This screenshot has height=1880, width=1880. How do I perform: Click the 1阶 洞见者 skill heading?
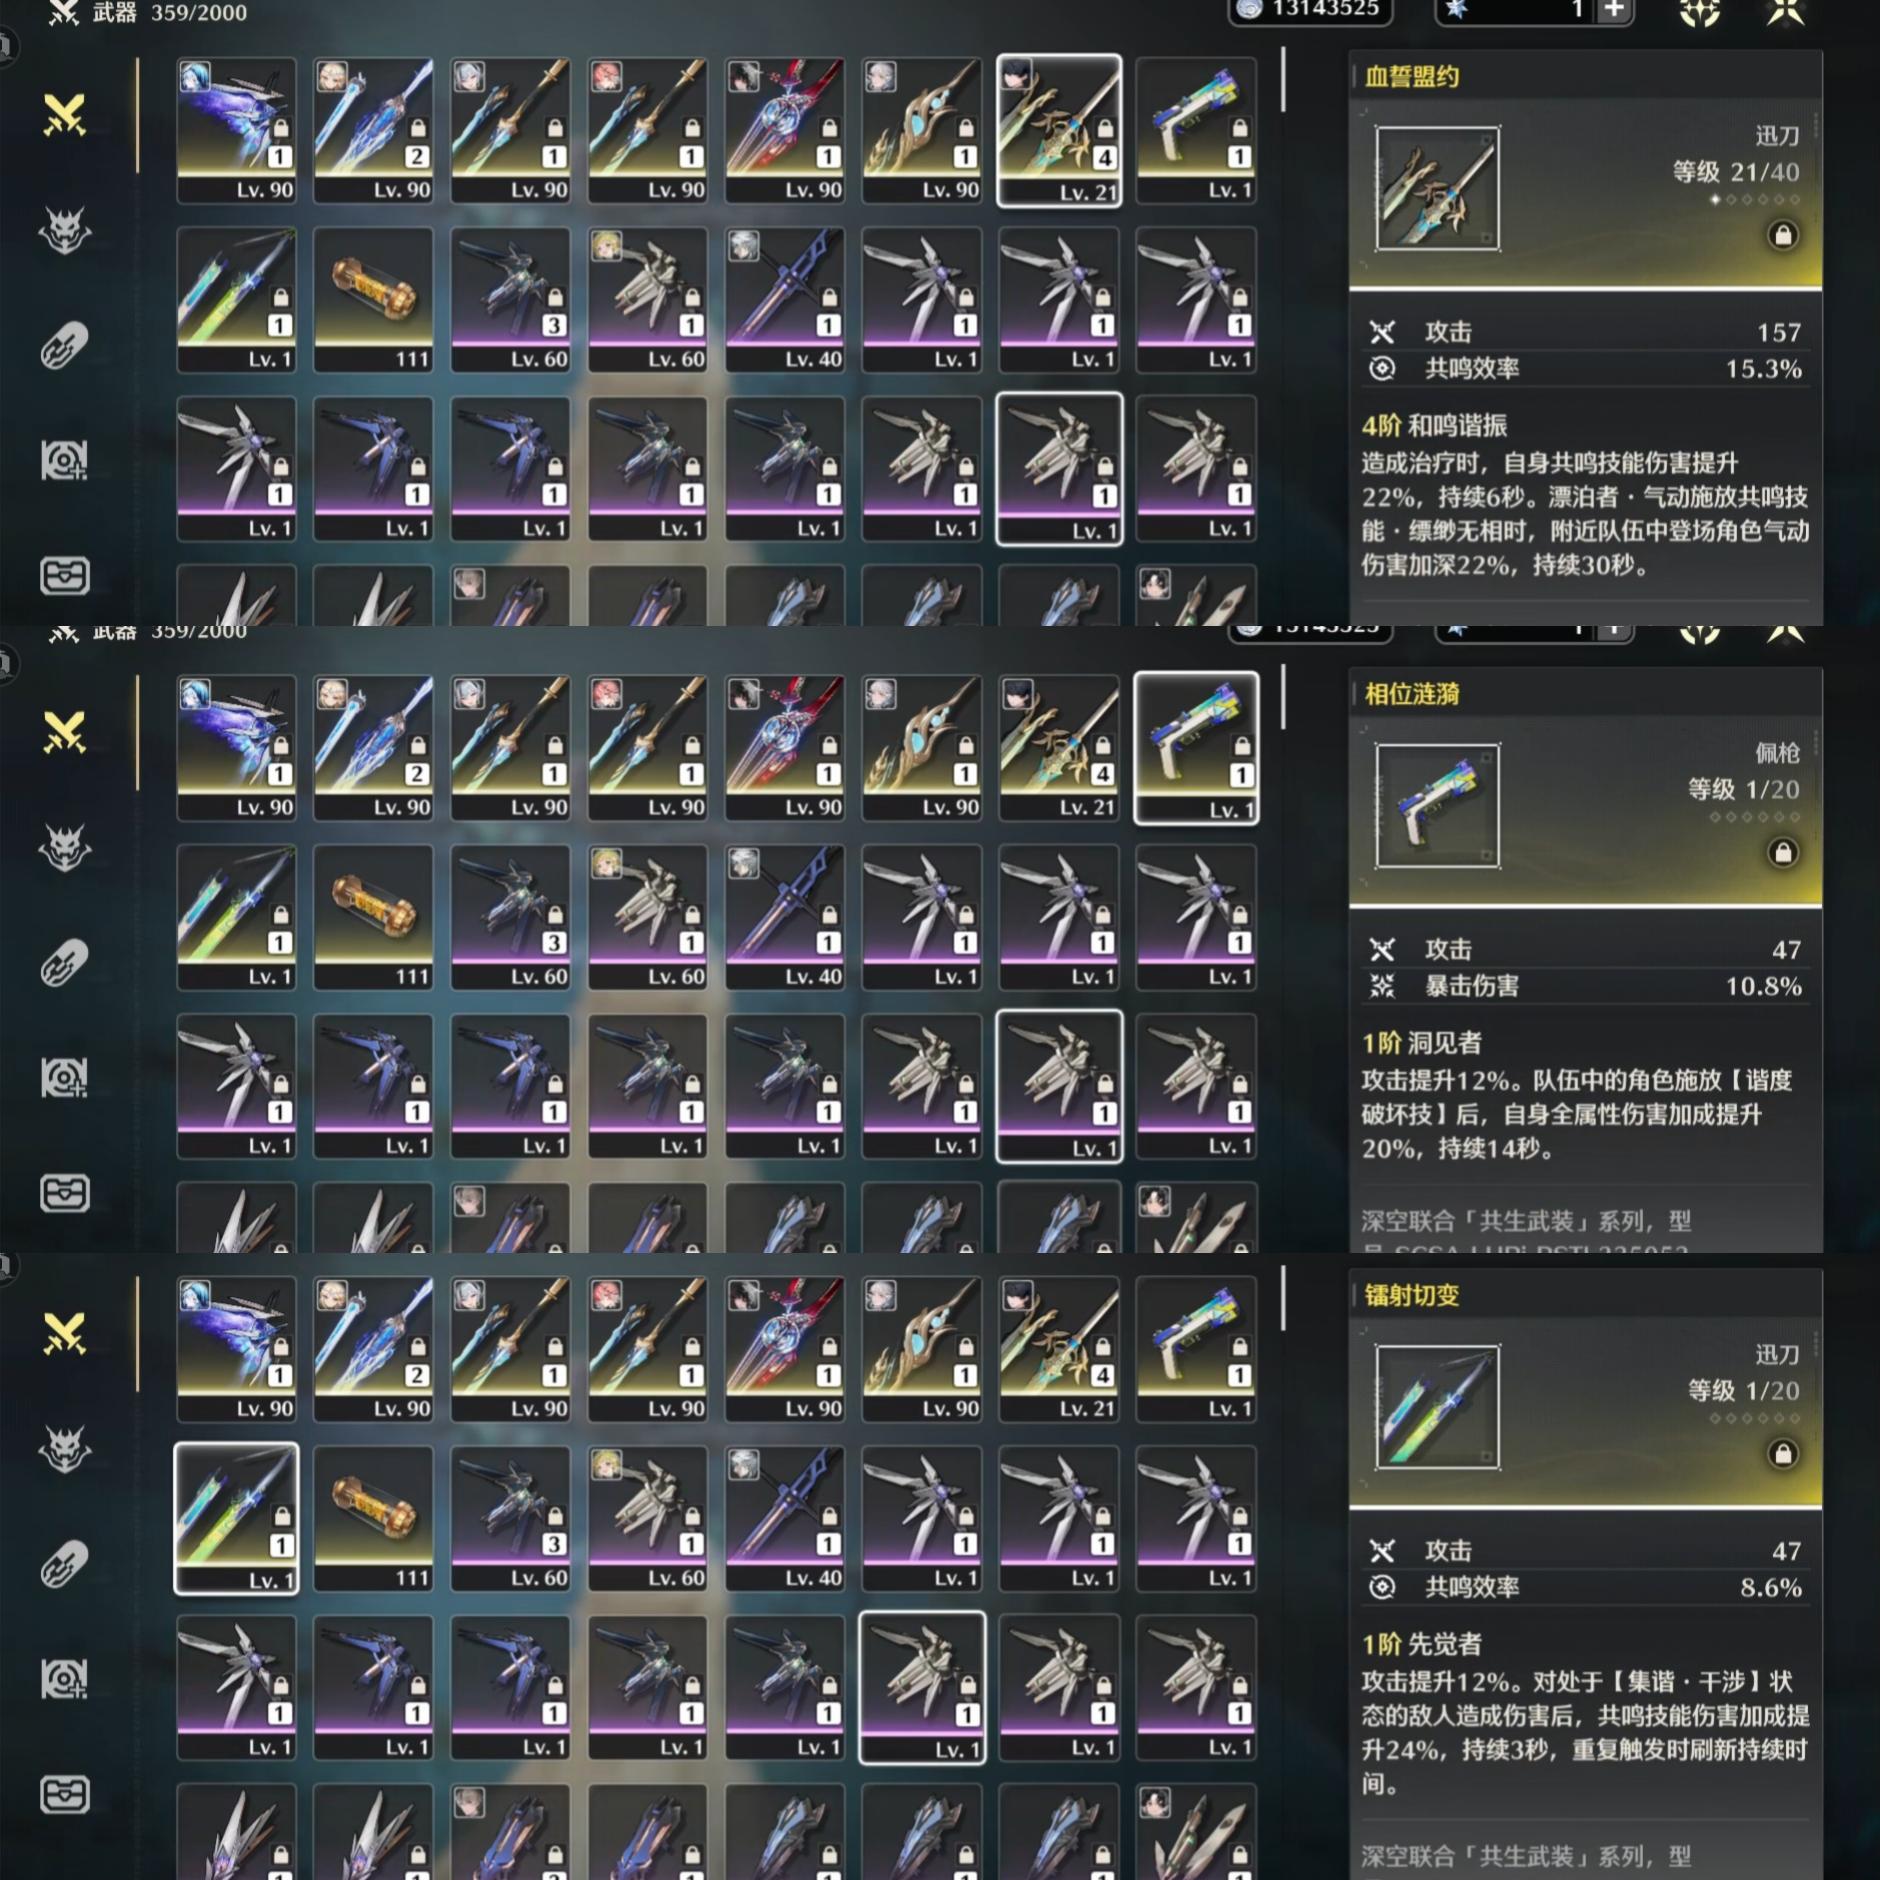(x=1421, y=1043)
